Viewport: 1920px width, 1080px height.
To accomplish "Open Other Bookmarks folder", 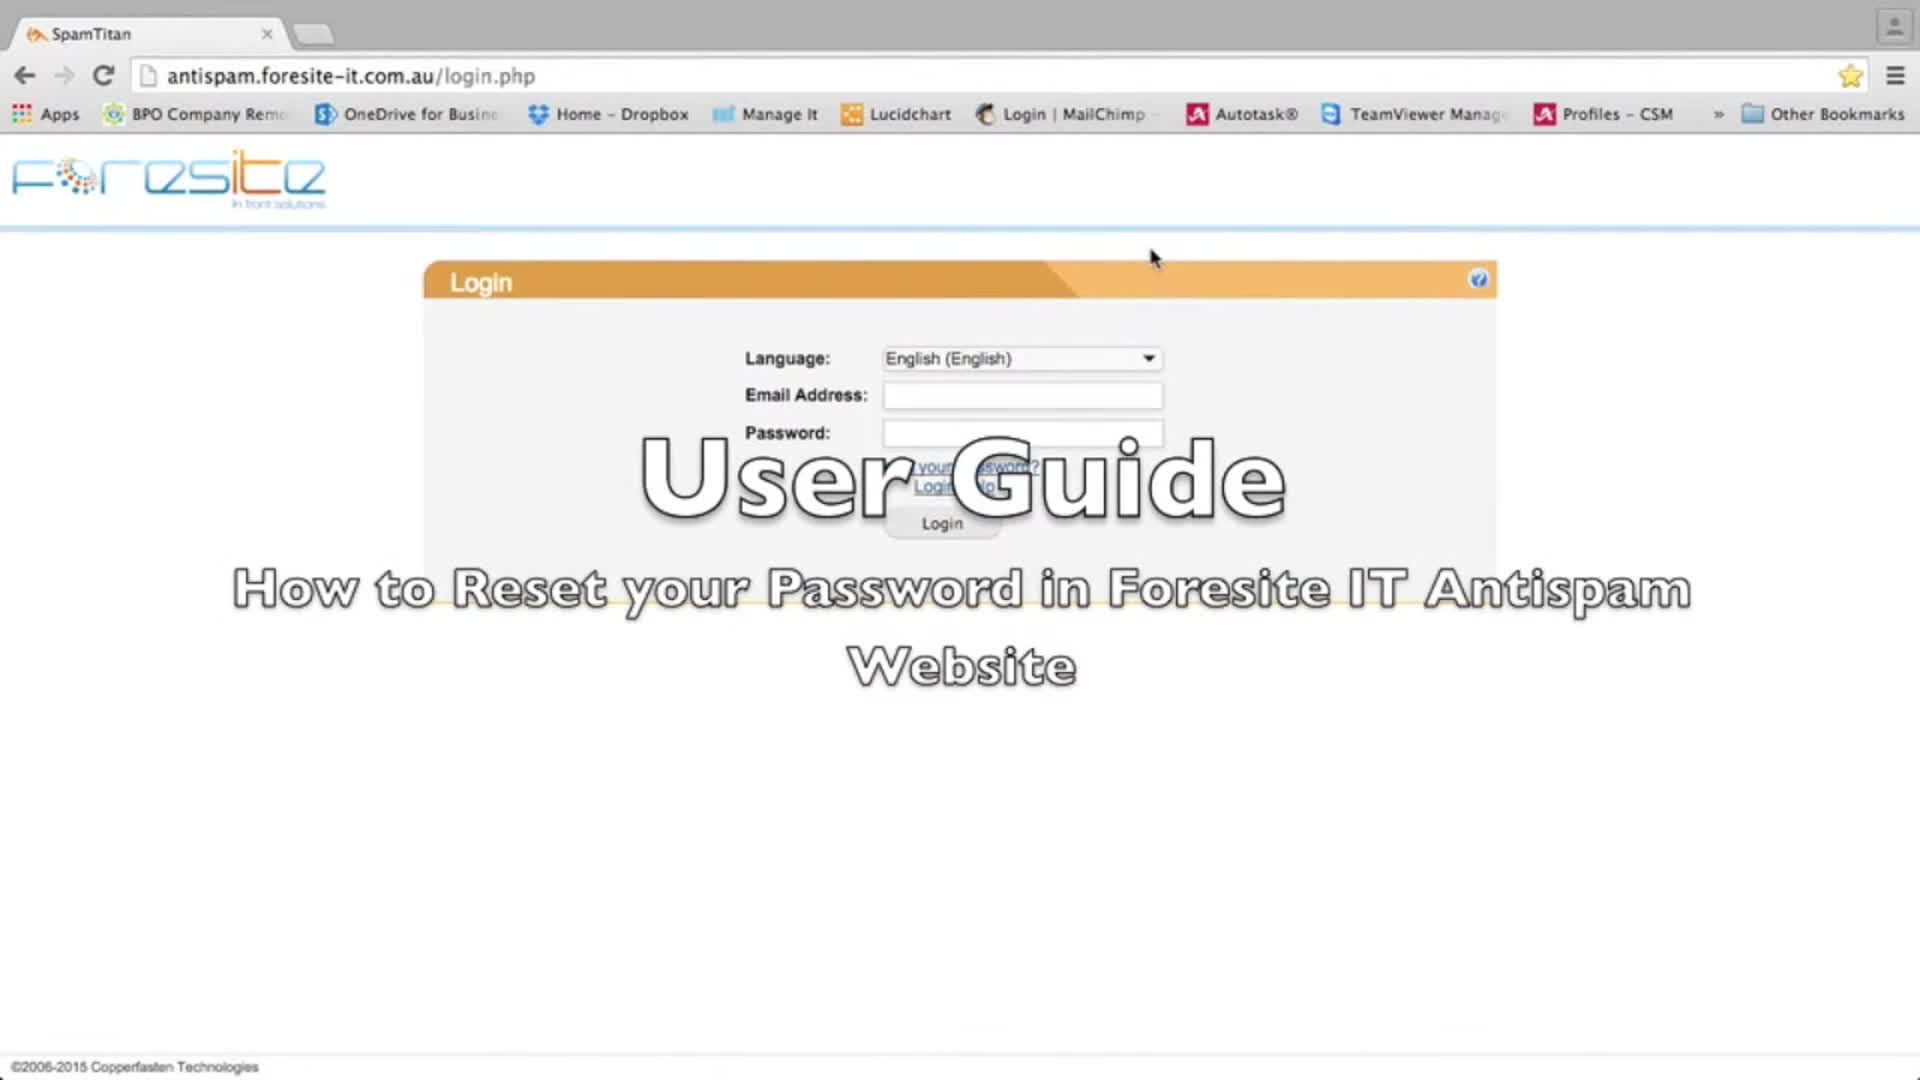I will coord(1823,114).
